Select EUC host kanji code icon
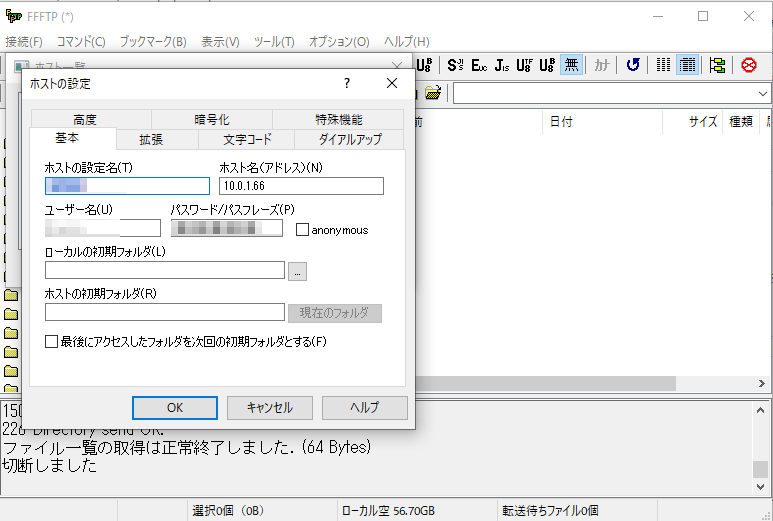Screen dimensions: 773x521 click(x=478, y=65)
